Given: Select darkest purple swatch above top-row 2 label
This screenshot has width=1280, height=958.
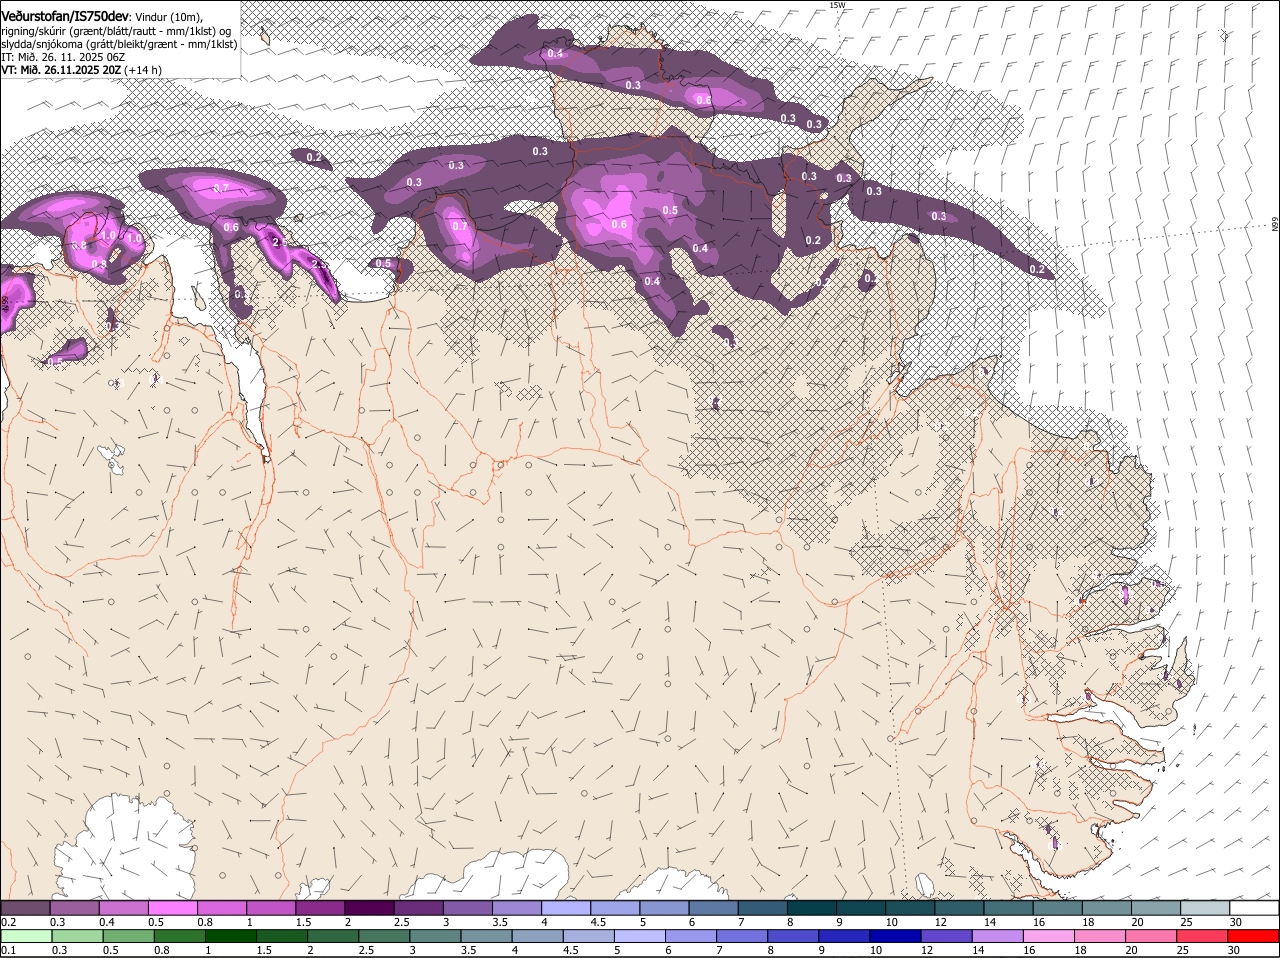Looking at the screenshot, I should click(x=369, y=908).
